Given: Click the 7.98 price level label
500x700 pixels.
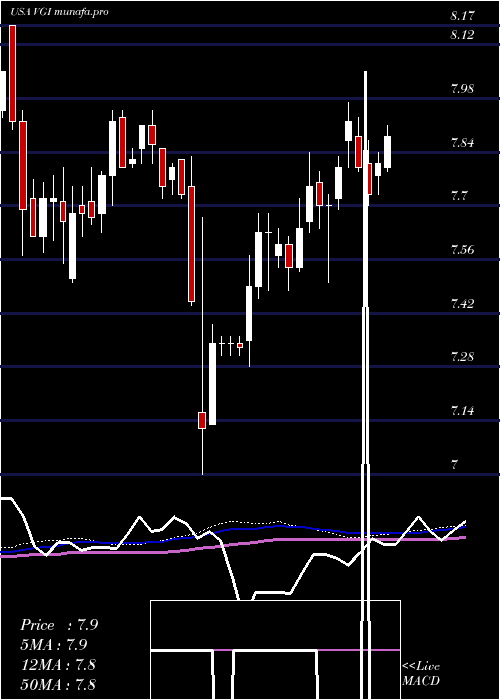Looking at the screenshot, I should click(462, 89).
